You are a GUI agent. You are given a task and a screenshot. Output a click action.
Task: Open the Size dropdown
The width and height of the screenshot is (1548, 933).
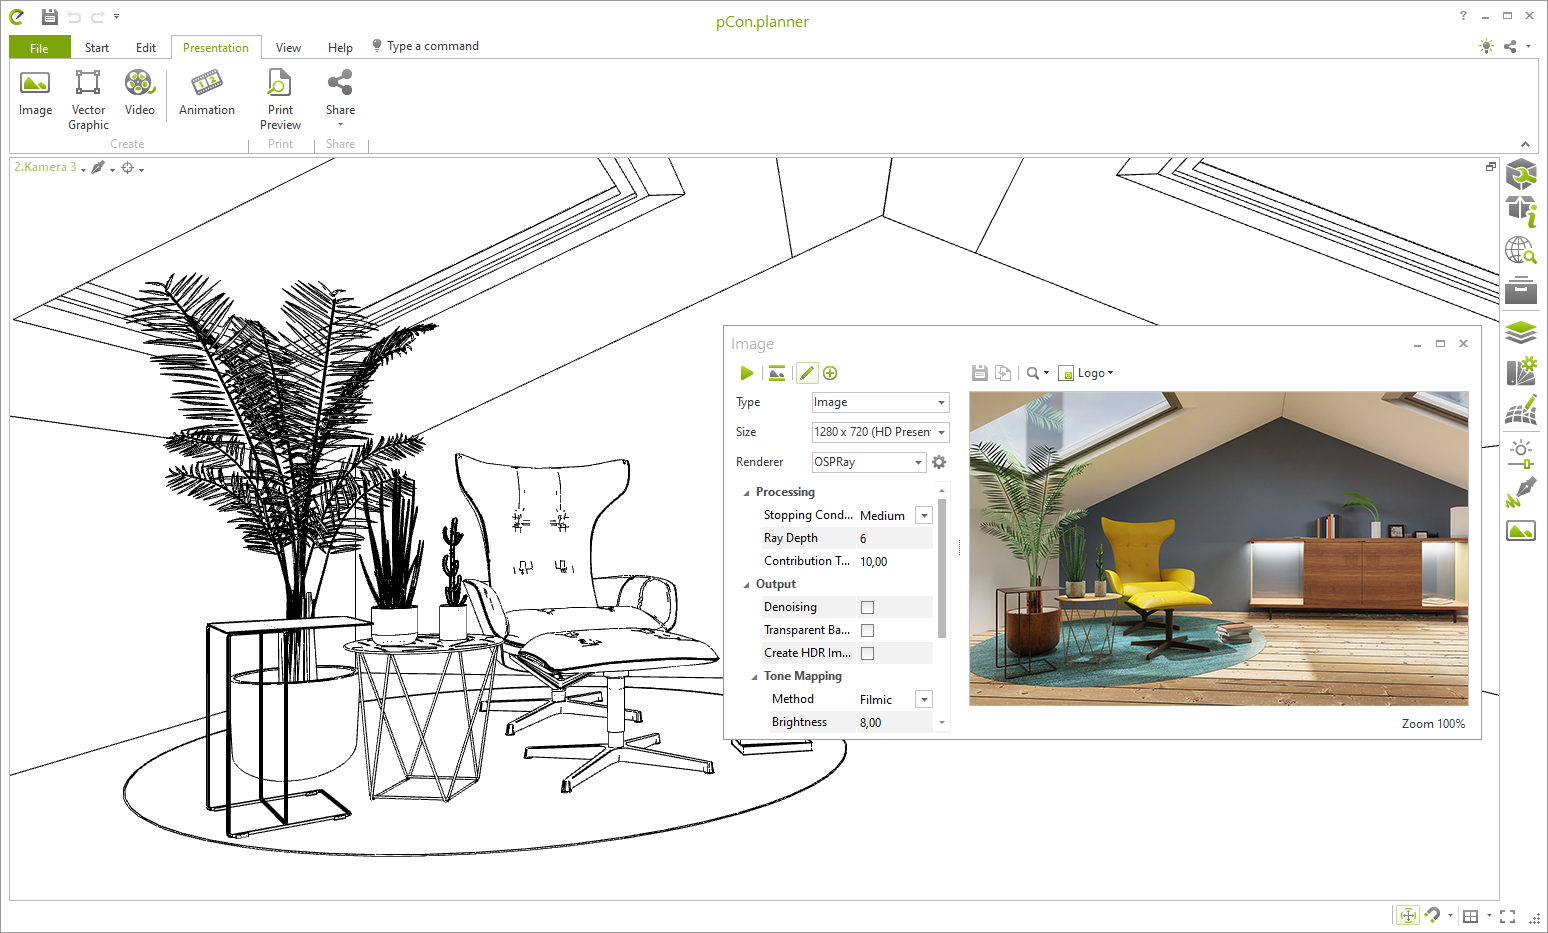(x=880, y=432)
